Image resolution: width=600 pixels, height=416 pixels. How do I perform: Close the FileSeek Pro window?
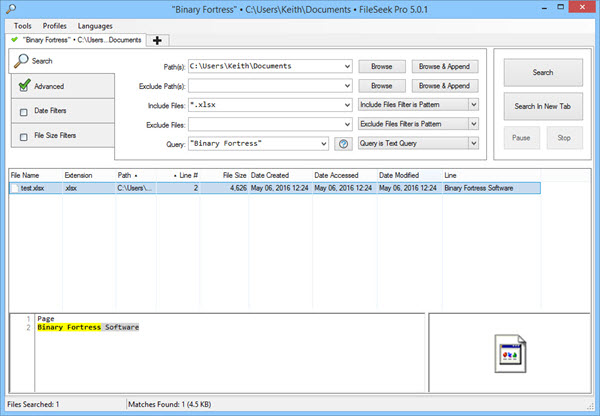[x=582, y=7]
